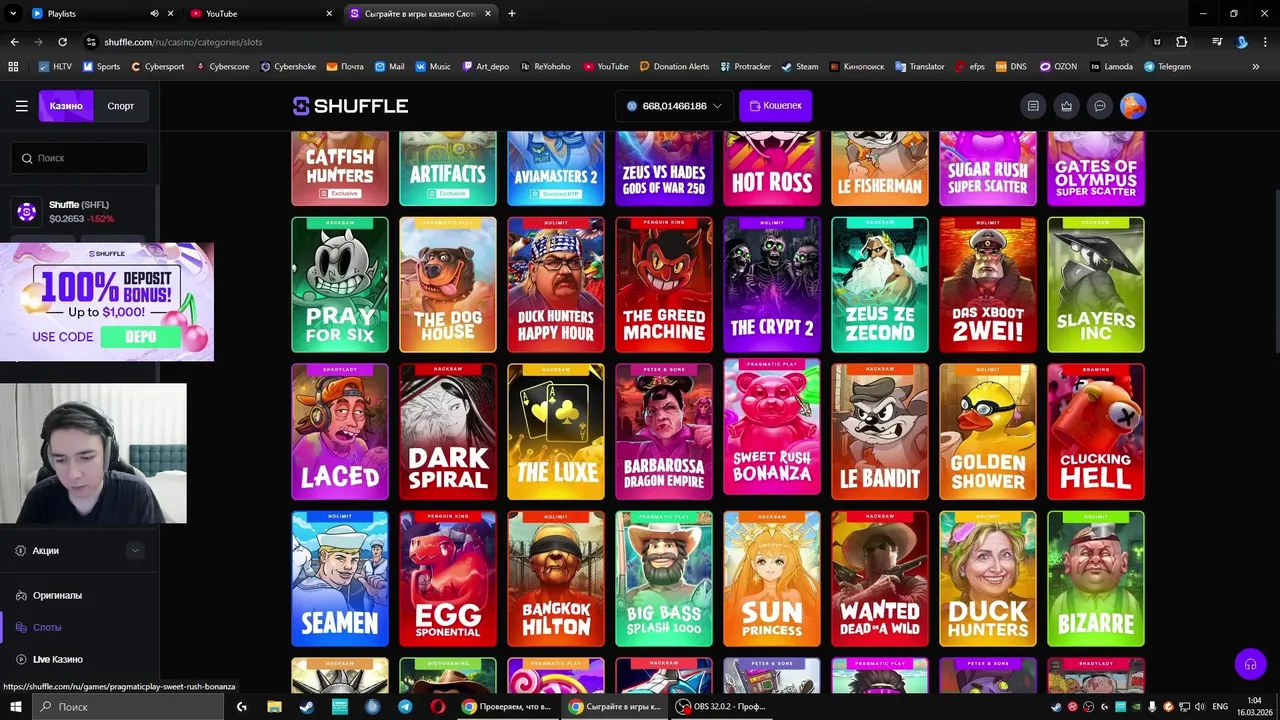Open The Greed Machine slot
Screen dimensions: 1280x720
pyautogui.click(x=664, y=285)
